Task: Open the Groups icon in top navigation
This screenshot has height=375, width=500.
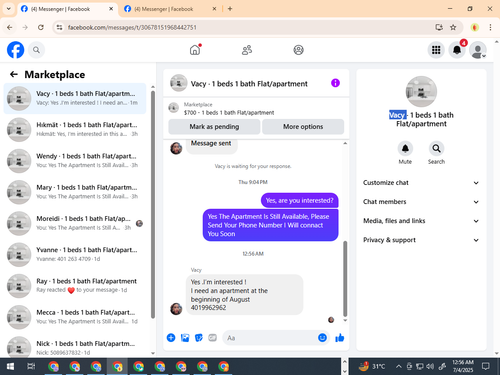Action: coord(298,50)
